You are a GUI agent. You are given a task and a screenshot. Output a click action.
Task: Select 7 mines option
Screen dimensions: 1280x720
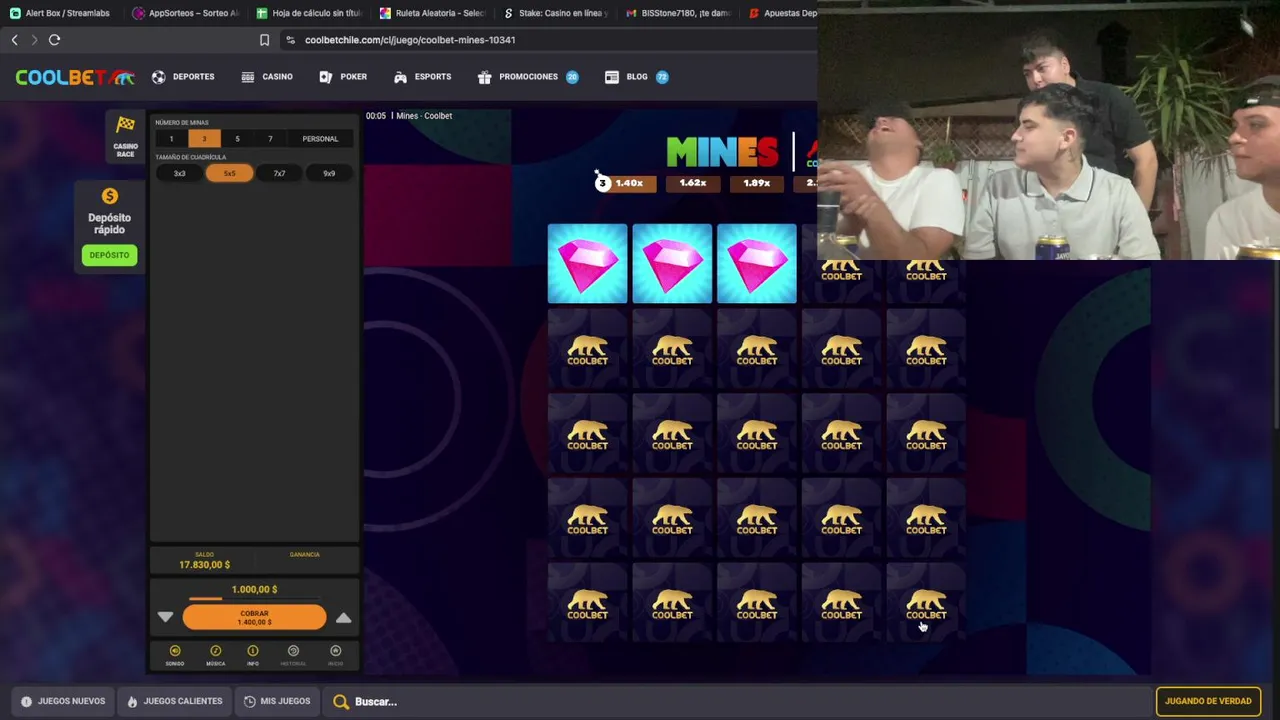(x=270, y=139)
